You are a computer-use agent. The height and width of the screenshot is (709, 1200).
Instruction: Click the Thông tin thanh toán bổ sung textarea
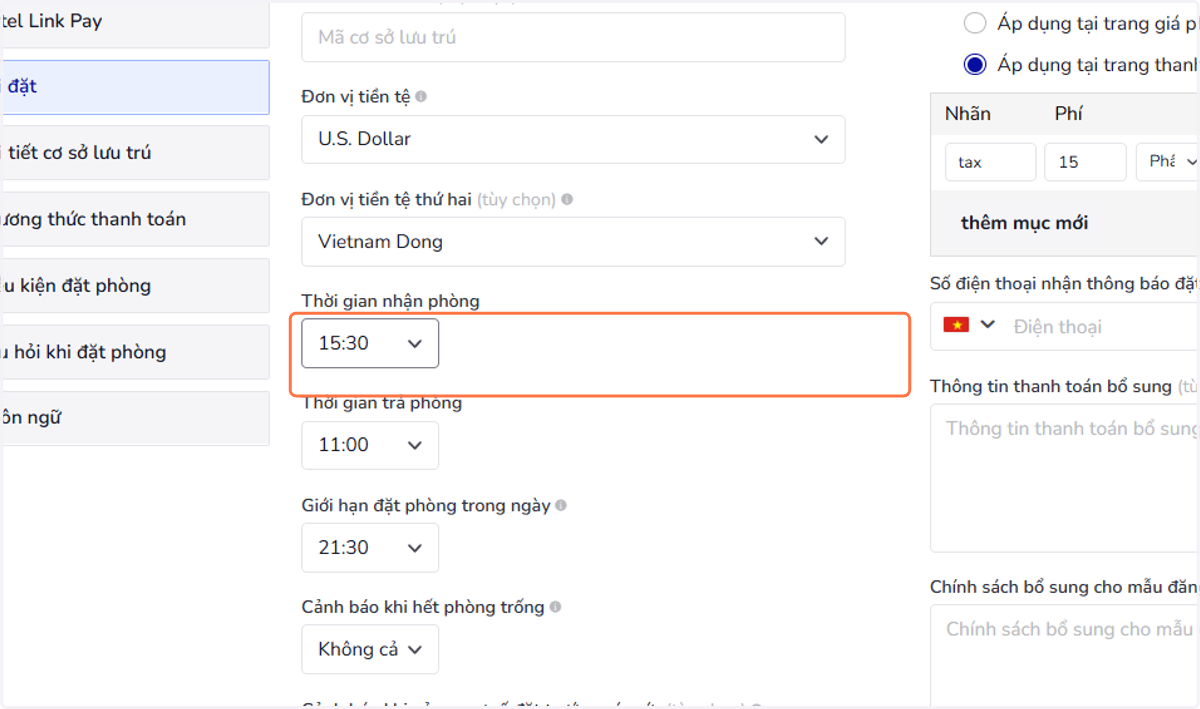[x=1065, y=478]
